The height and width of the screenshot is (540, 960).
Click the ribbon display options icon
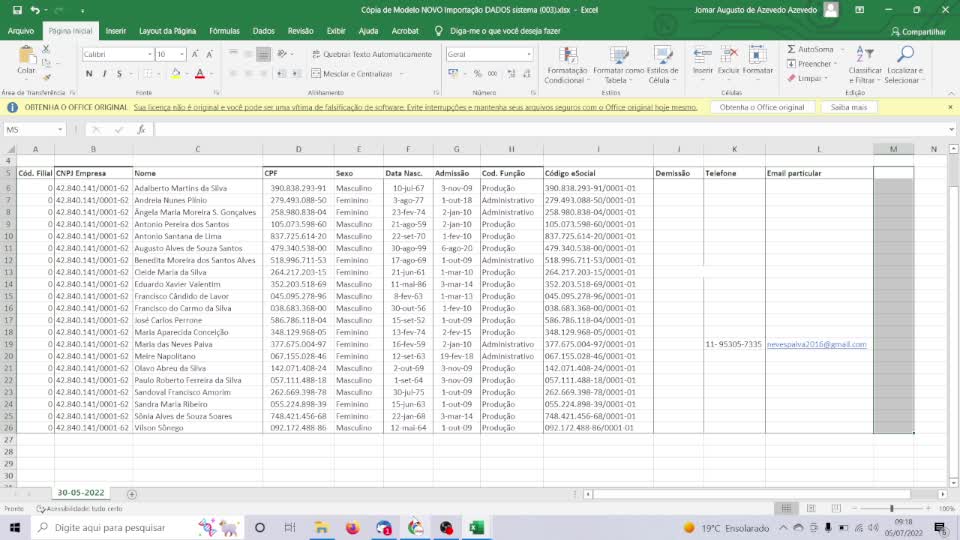click(x=860, y=10)
